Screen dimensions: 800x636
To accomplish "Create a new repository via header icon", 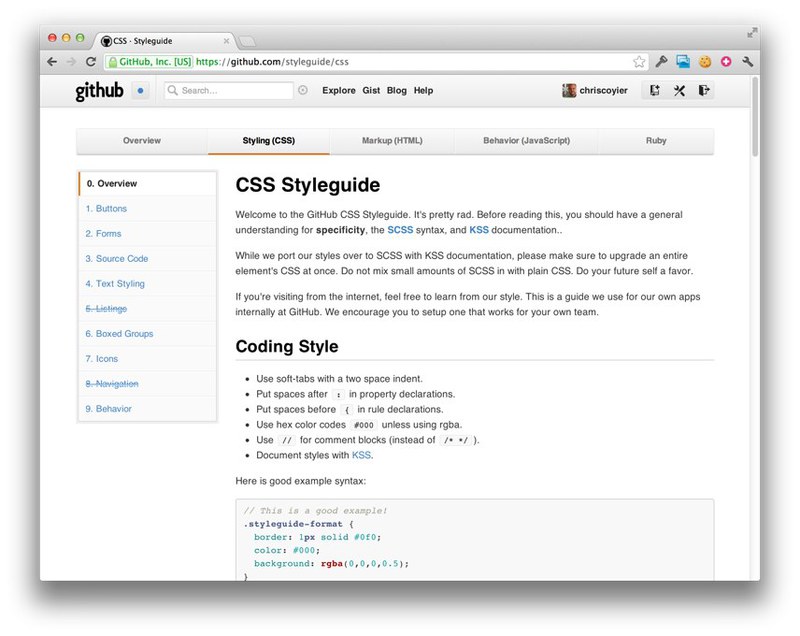I will point(654,90).
